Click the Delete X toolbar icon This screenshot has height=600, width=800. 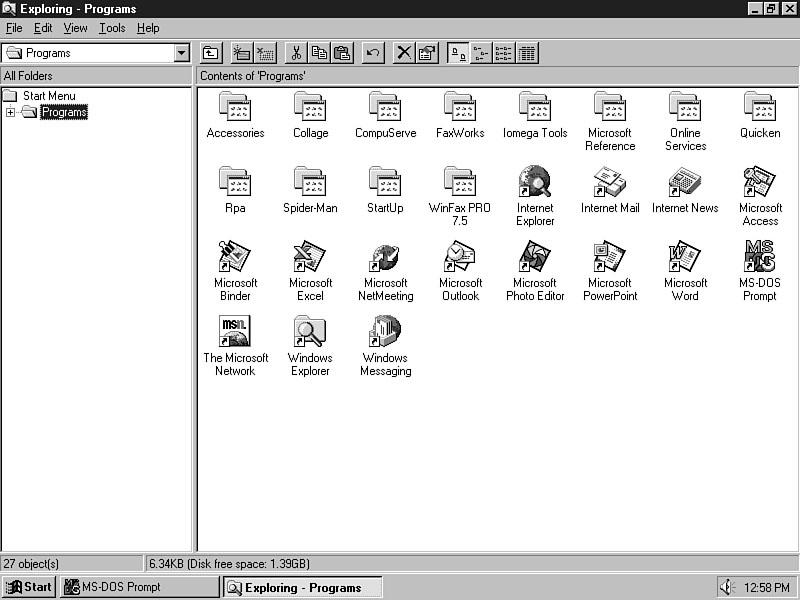pyautogui.click(x=404, y=53)
